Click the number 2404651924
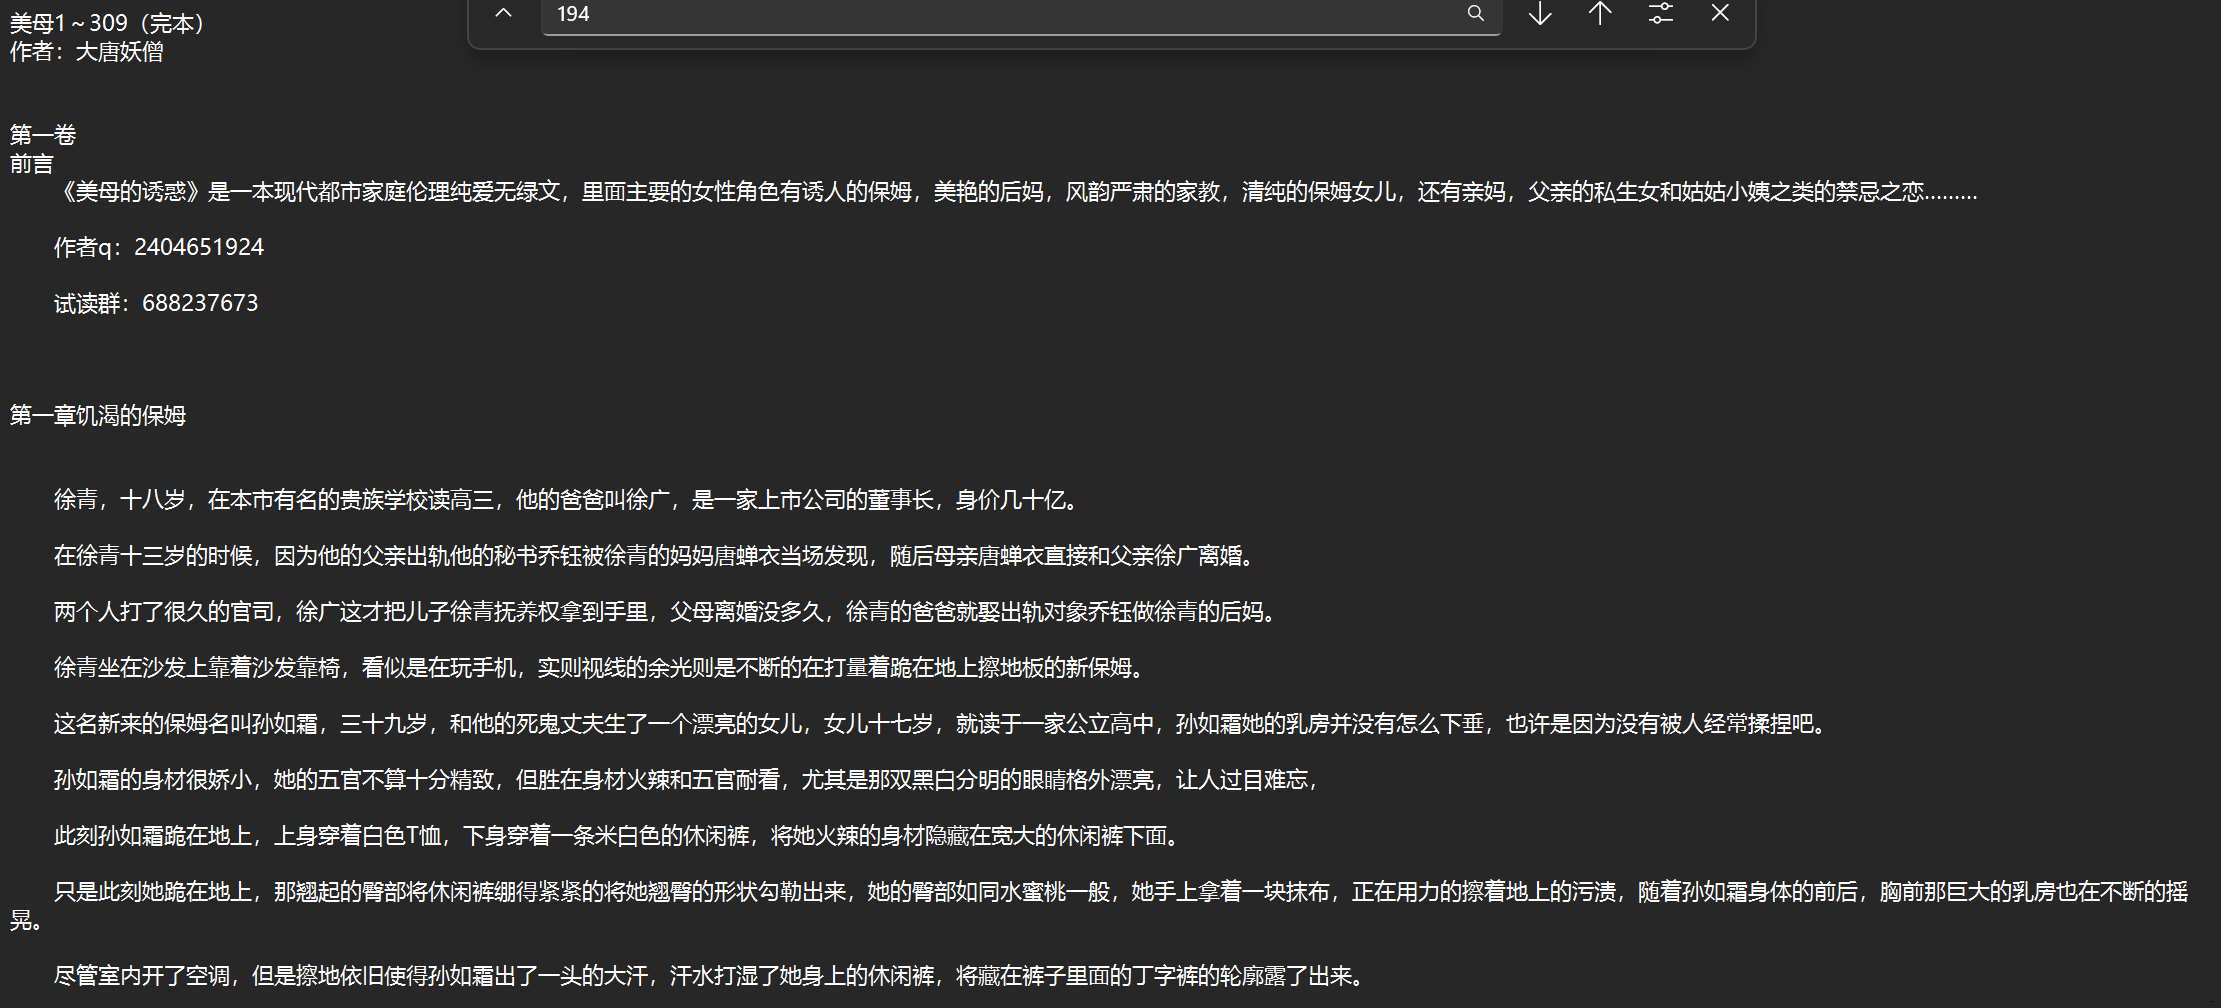Image resolution: width=2221 pixels, height=1008 pixels. tap(199, 247)
